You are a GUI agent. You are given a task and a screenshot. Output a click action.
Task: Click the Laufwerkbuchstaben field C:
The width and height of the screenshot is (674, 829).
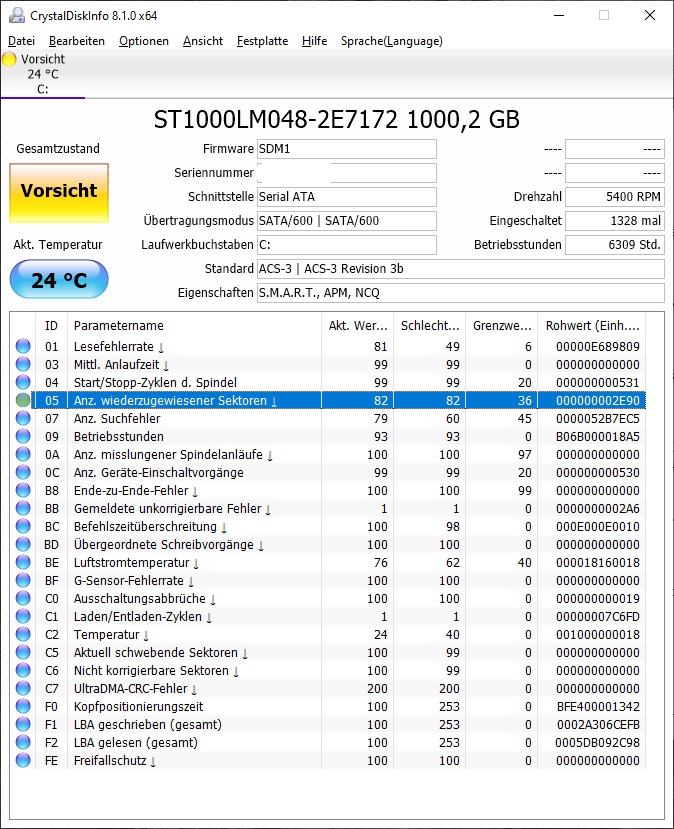pos(347,245)
